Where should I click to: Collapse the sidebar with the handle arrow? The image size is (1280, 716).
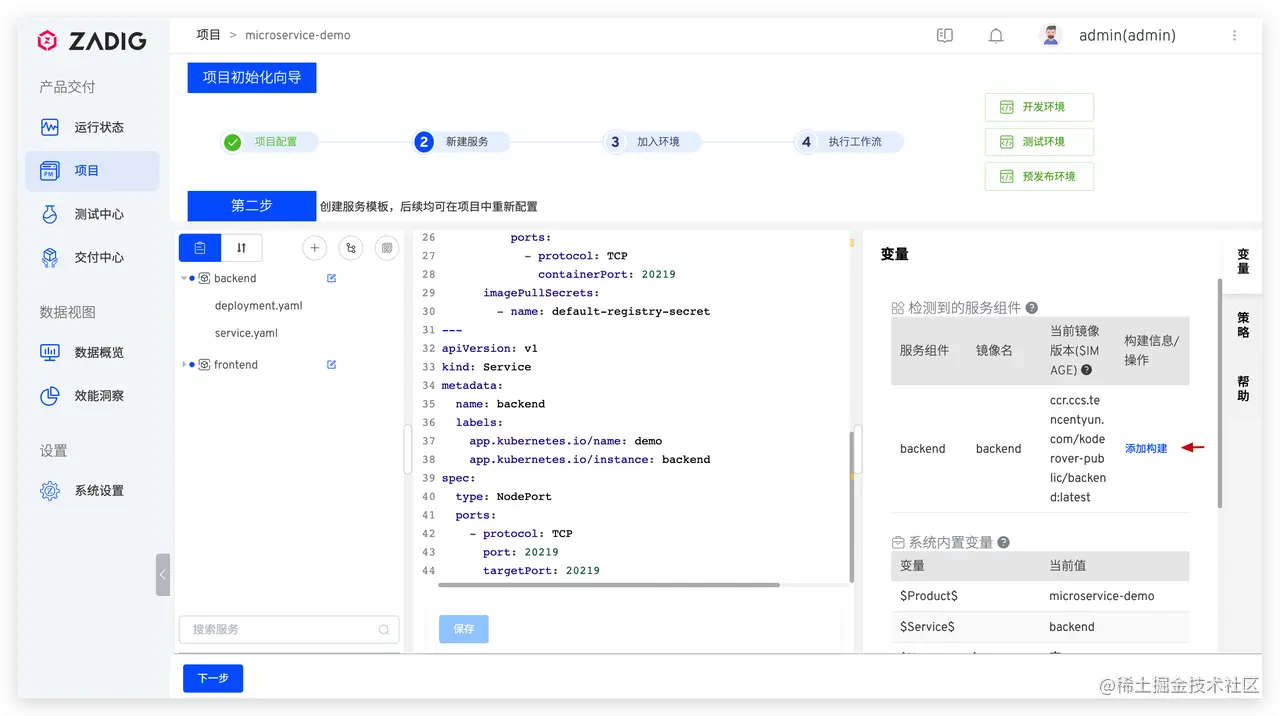click(x=163, y=575)
